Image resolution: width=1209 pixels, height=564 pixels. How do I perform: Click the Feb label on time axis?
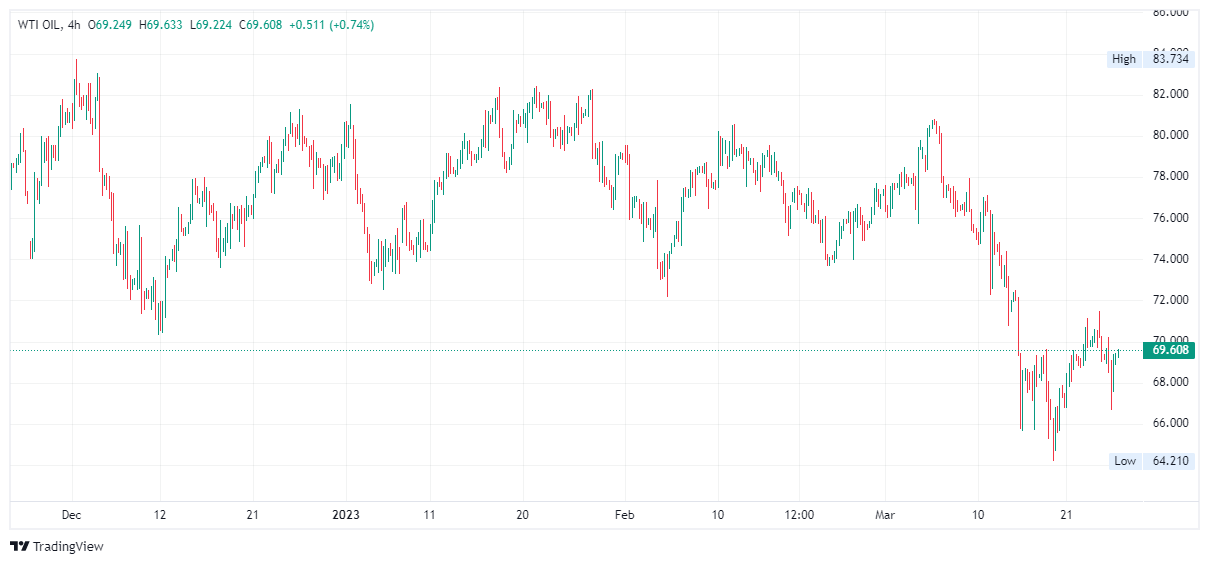pos(624,515)
